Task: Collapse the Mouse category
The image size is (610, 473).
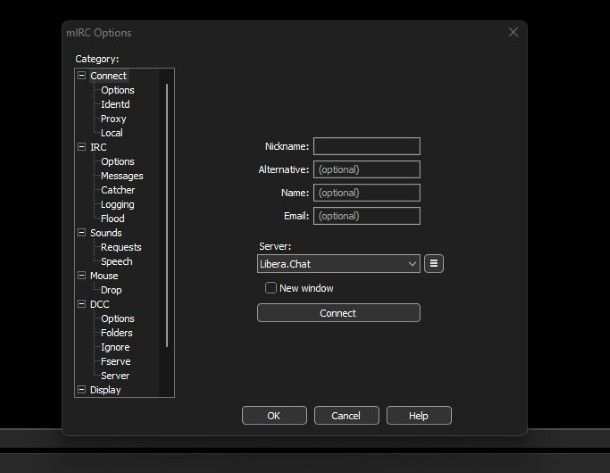Action: pos(81,275)
